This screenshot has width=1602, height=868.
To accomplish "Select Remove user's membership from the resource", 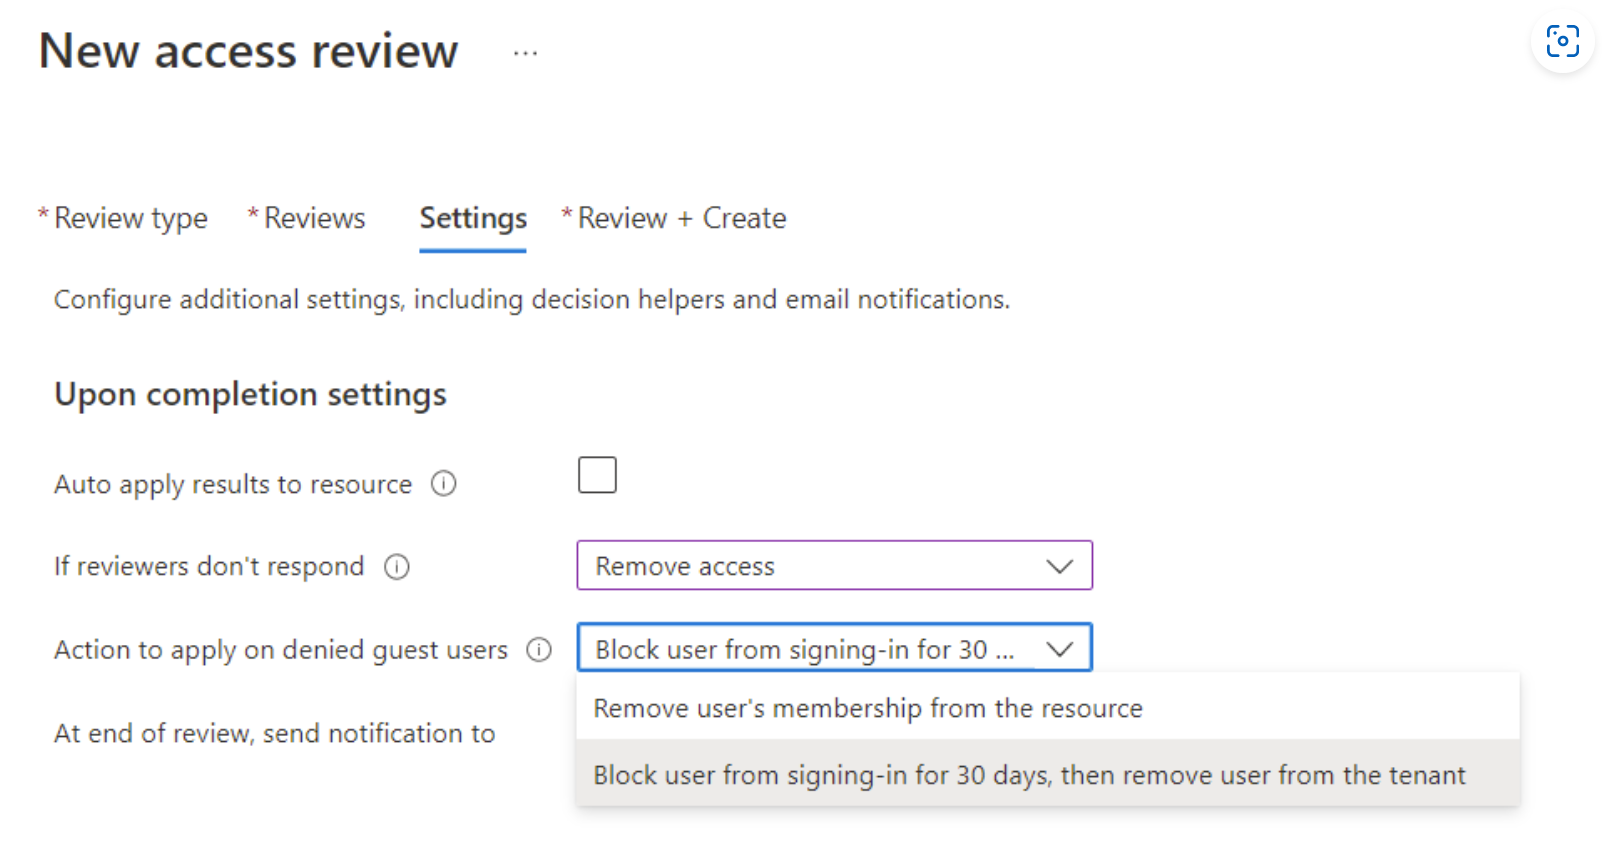I will point(868,708).
